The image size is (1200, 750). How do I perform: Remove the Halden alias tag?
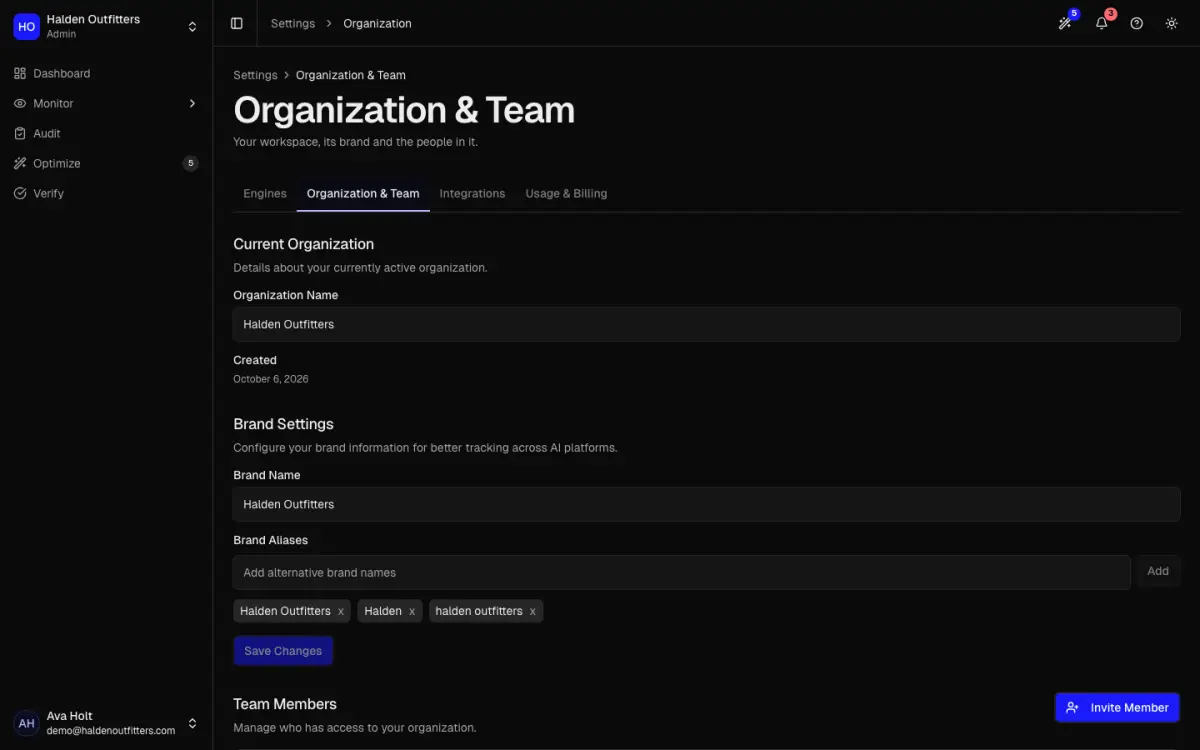coord(412,611)
